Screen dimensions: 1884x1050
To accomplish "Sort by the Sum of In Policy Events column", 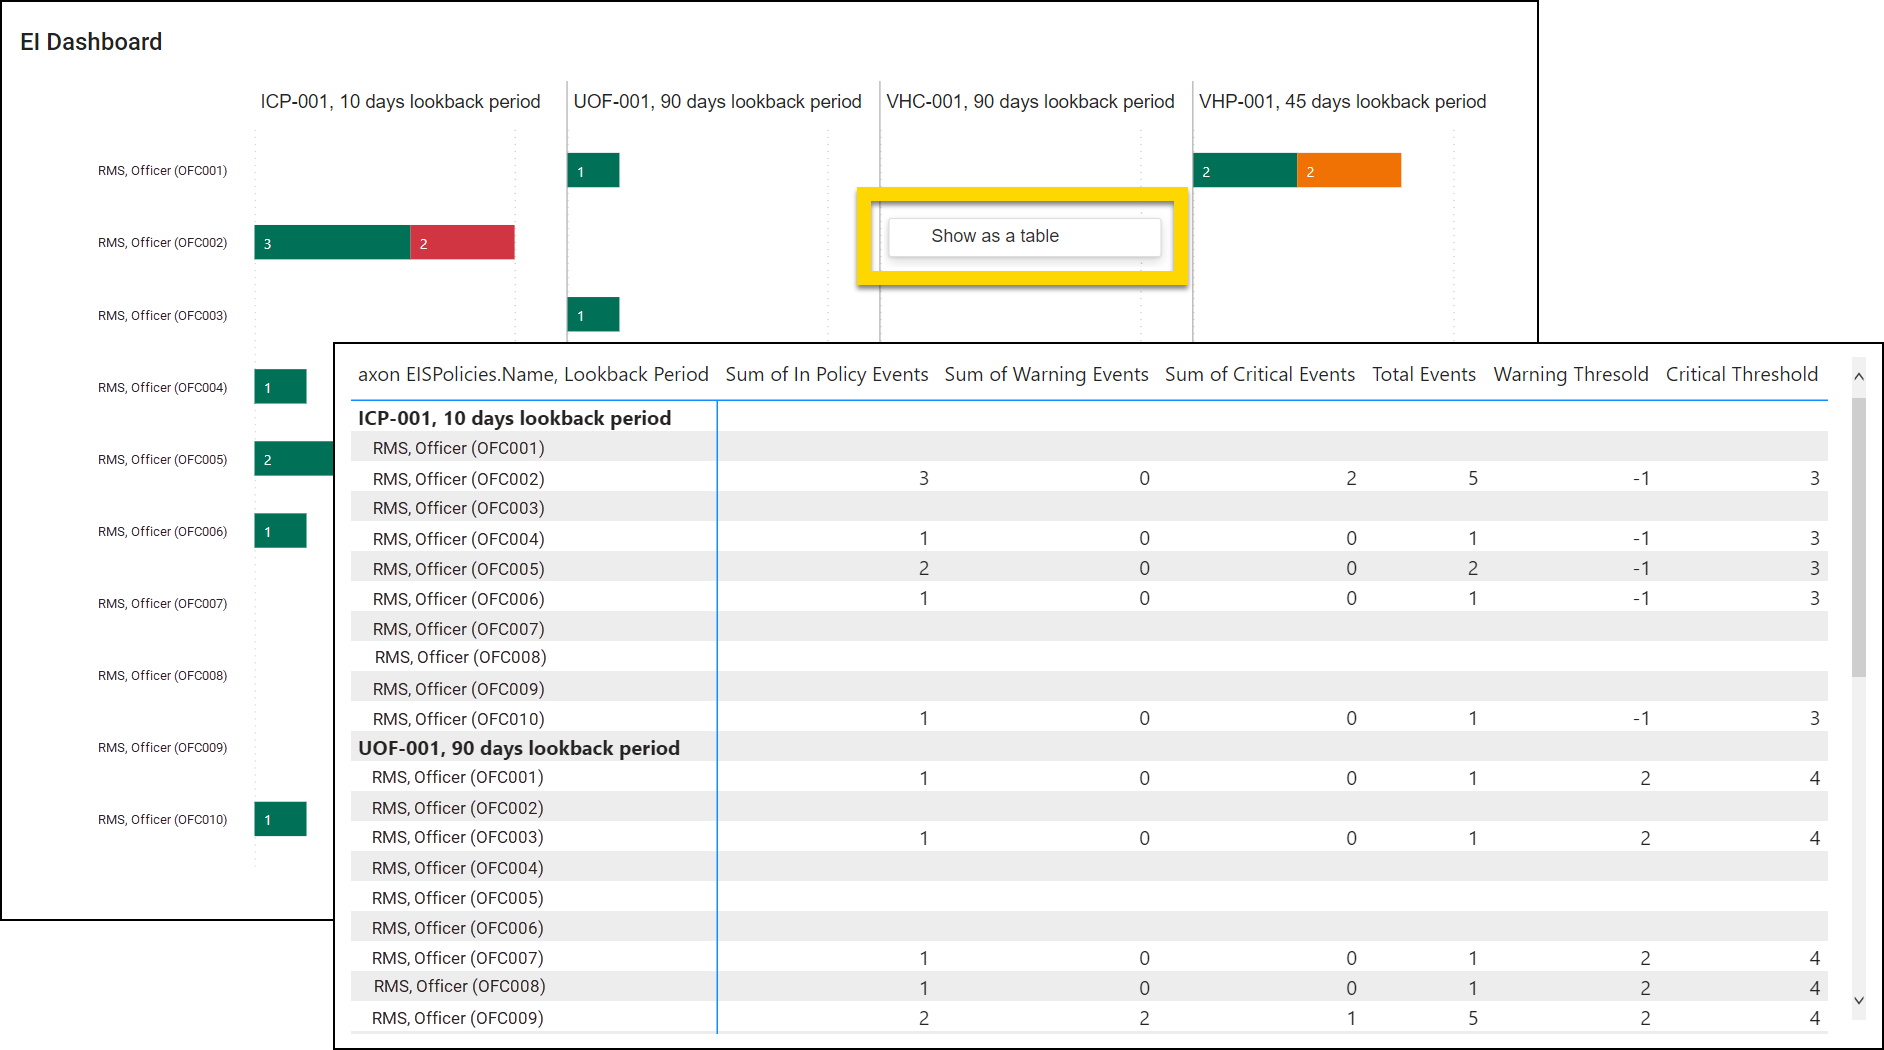I will pyautogui.click(x=826, y=374).
